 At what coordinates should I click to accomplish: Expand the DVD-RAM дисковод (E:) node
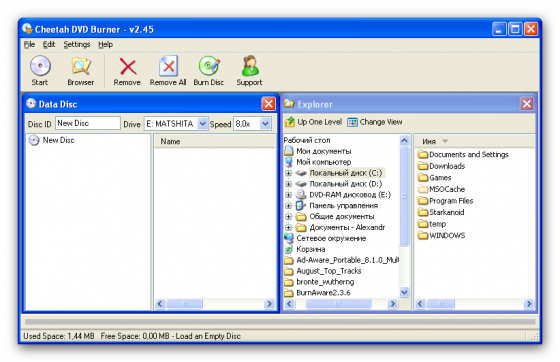coord(288,195)
